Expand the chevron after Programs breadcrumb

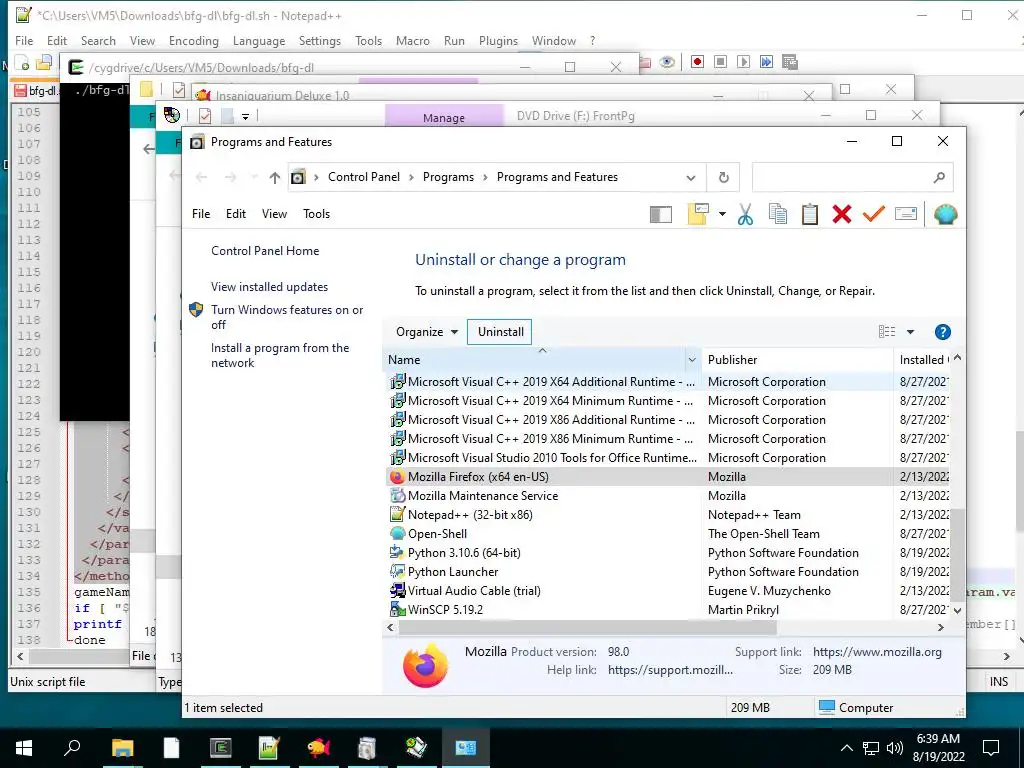(x=485, y=177)
